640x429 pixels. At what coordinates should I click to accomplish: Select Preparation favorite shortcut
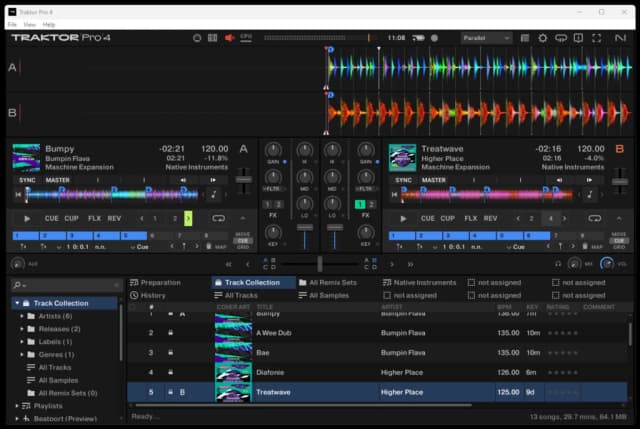155,282
